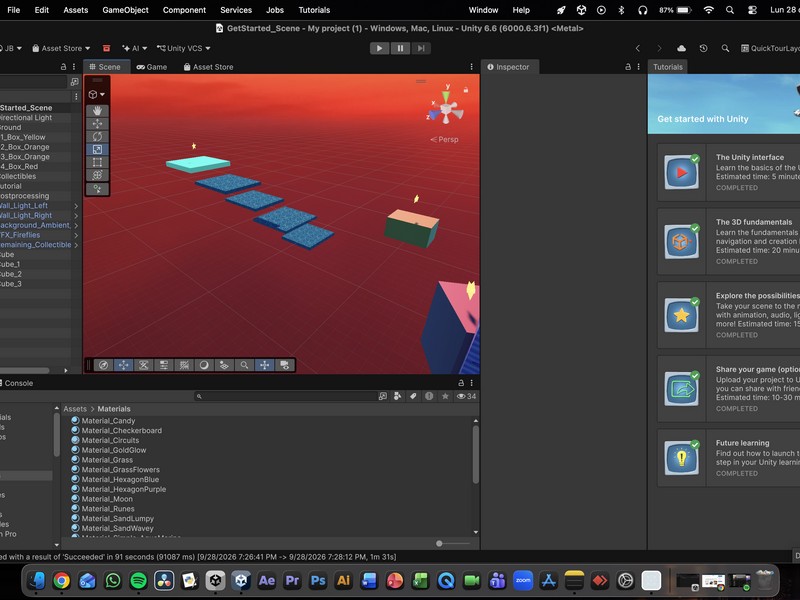
Task: Click the Project panel search field
Action: coord(286,396)
